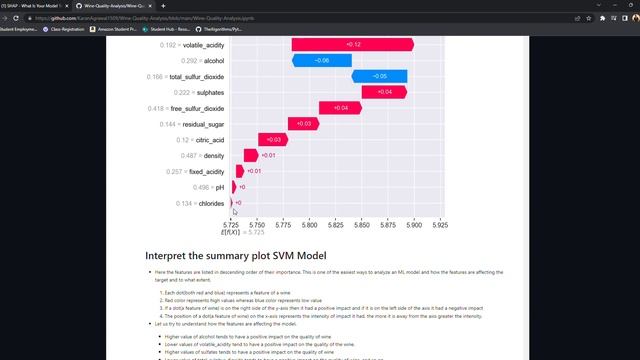Click the total_sulfur_dioxide feature label
This screenshot has height=360, width=640.
click(197, 77)
